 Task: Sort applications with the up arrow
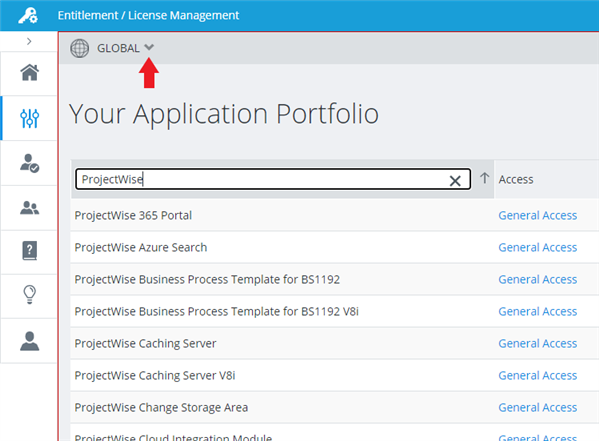484,178
